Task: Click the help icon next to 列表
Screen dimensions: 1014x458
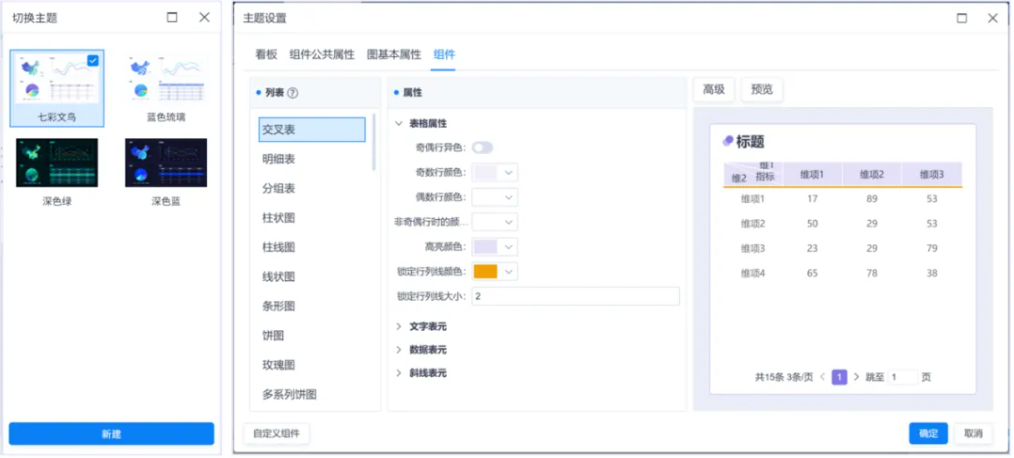Action: click(293, 93)
